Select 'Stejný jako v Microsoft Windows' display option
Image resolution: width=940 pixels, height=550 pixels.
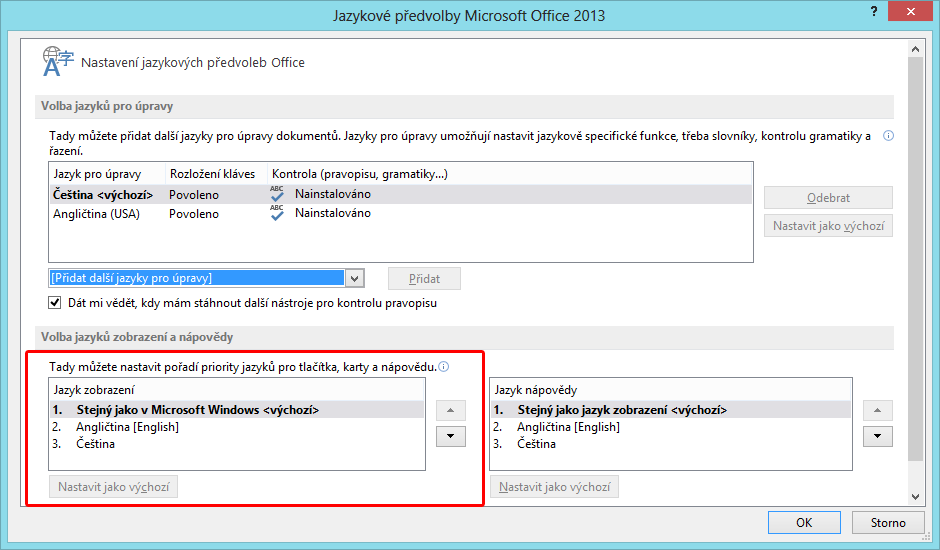click(x=197, y=410)
